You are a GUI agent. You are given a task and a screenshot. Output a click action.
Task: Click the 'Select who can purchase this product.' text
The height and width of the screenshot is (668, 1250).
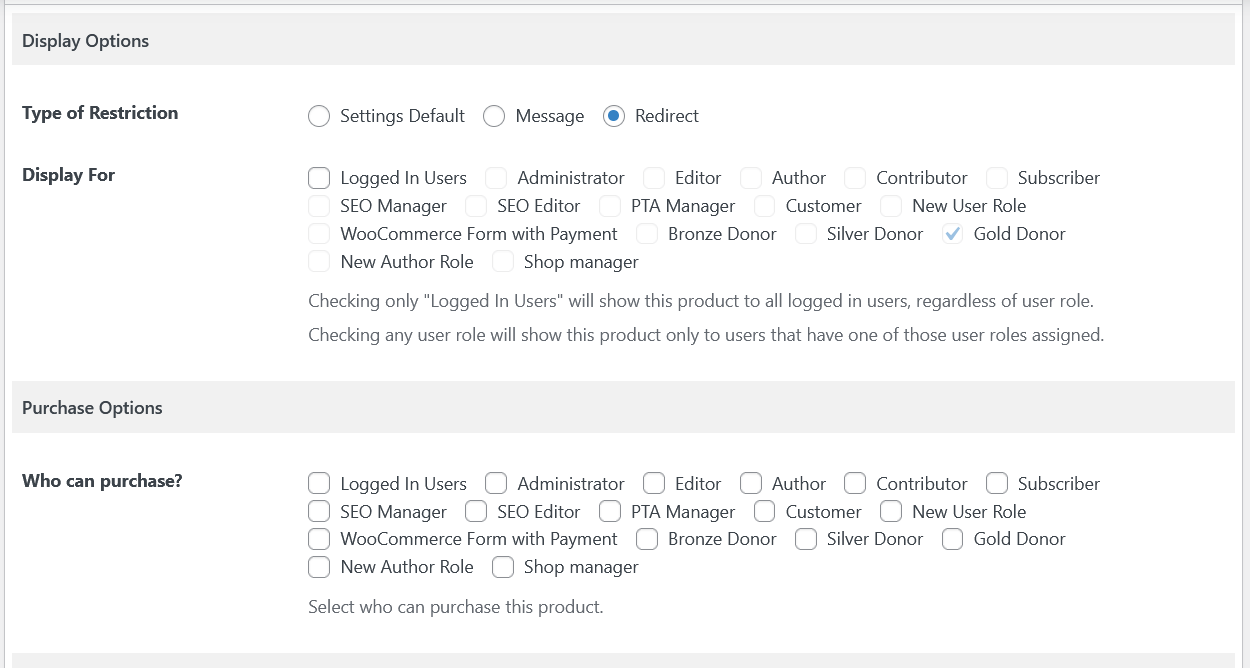pyautogui.click(x=455, y=606)
